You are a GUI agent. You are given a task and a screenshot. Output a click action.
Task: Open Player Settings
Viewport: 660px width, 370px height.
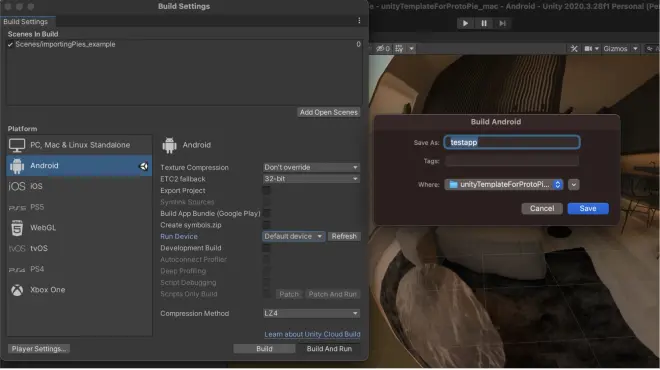(39, 349)
